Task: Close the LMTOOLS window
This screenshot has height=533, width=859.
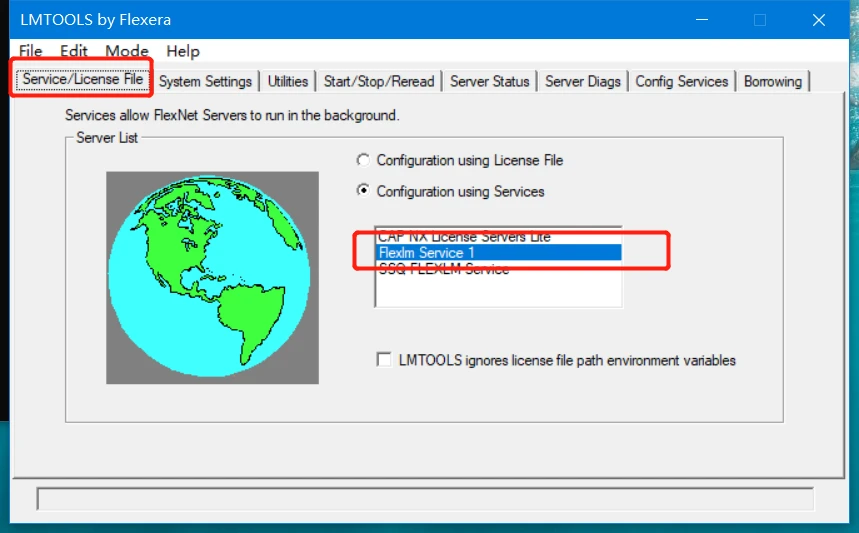Action: point(818,20)
